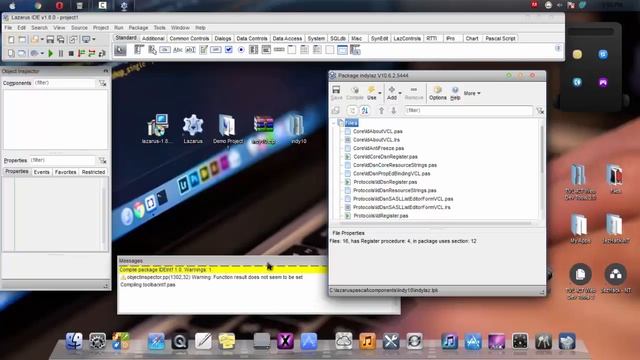The image size is (640, 360).
Task: Click the Compile button in Package window
Action: pos(355,93)
